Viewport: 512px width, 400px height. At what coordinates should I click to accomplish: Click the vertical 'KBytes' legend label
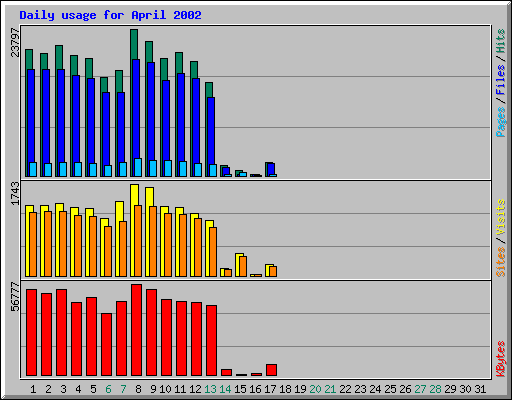pos(500,359)
